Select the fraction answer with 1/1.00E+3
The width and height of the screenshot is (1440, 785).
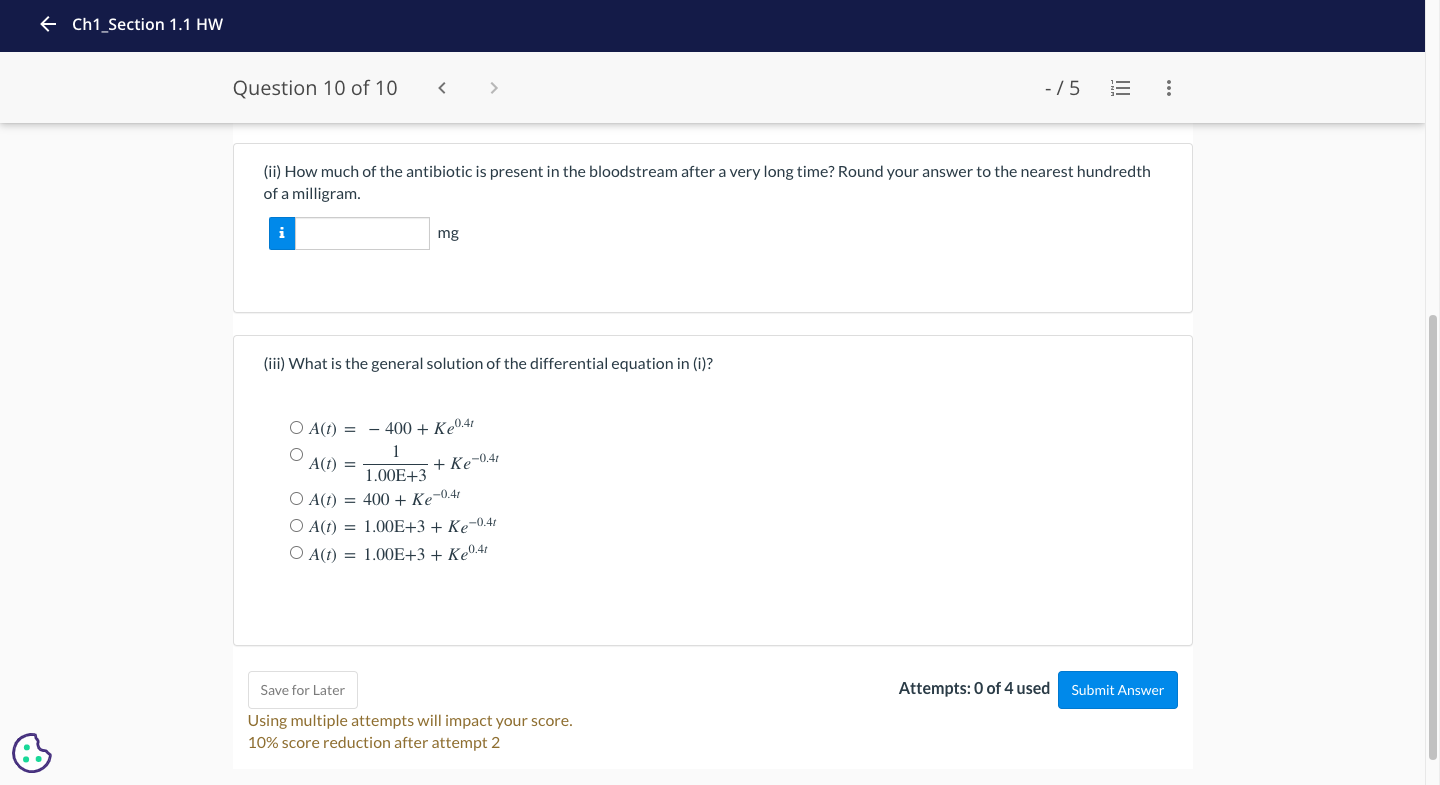[x=296, y=453]
